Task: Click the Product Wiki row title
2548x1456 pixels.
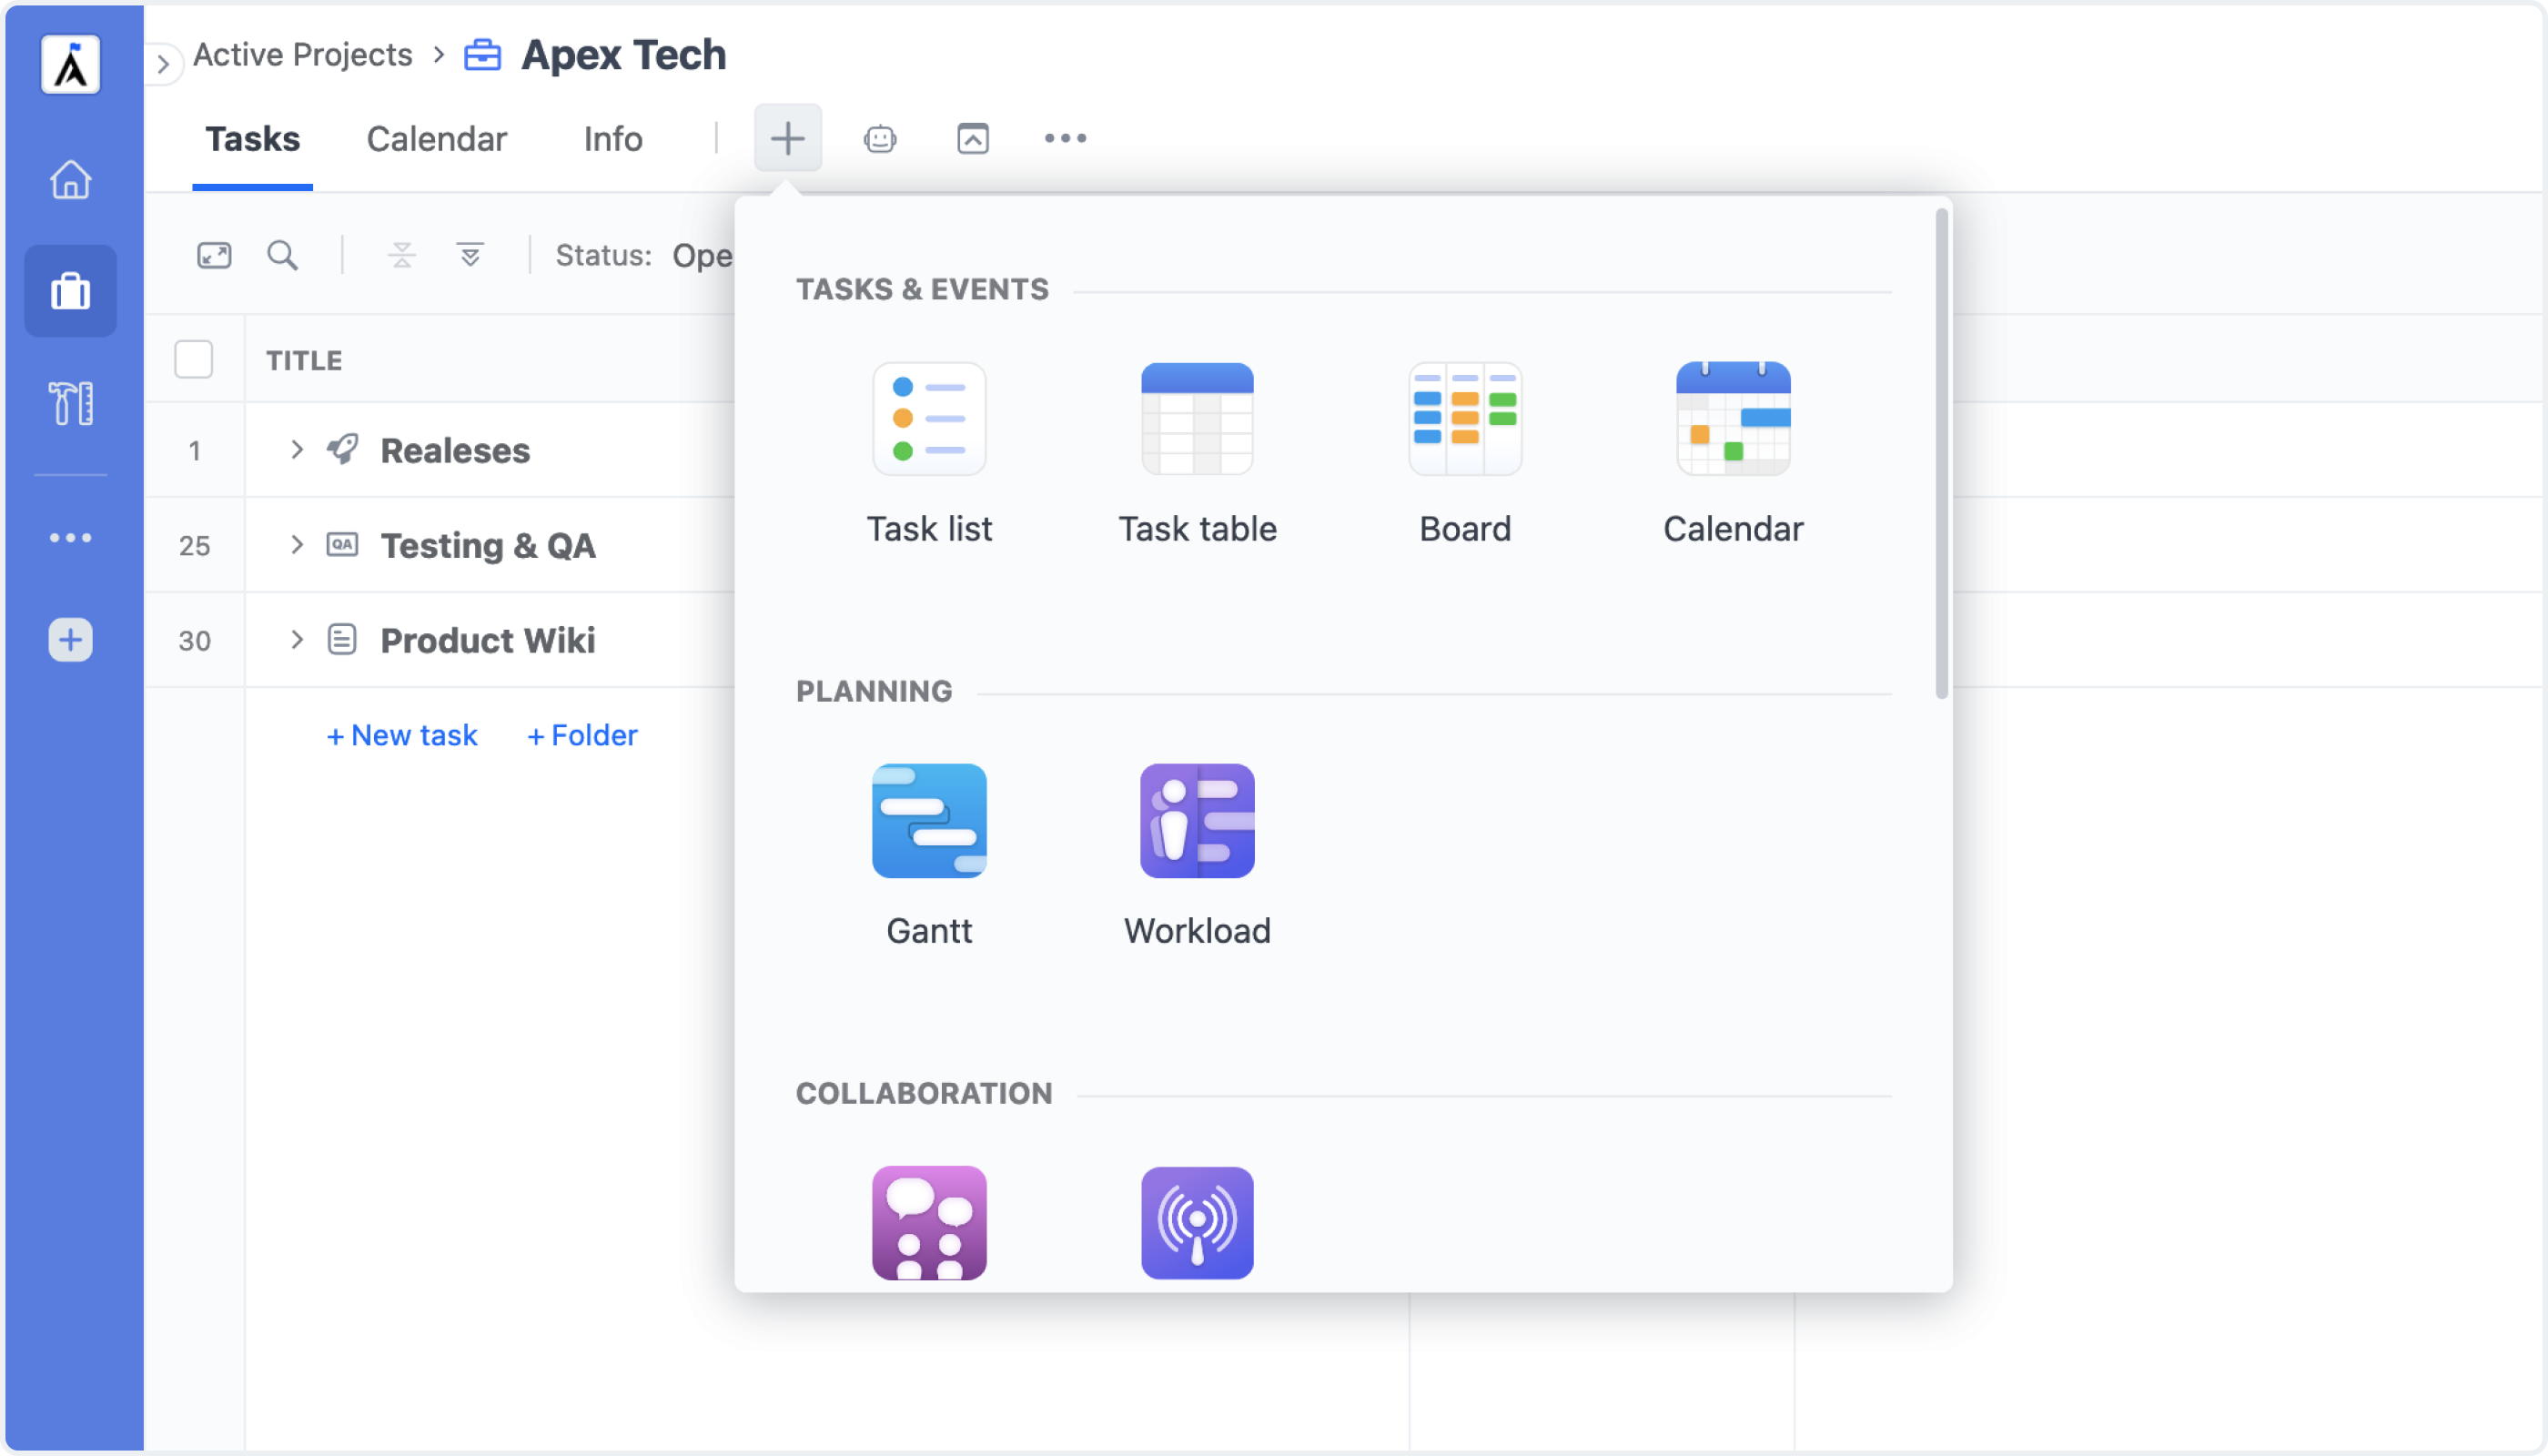Action: coord(488,641)
